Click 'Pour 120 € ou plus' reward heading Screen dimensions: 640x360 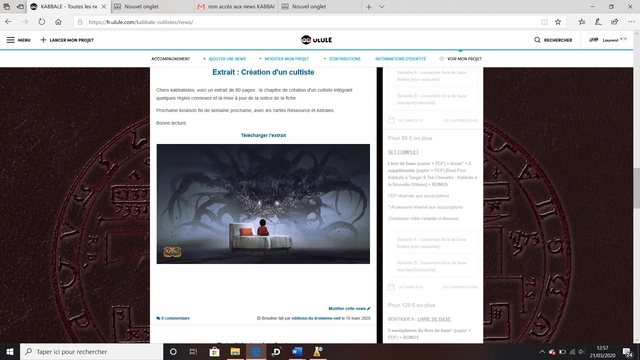coord(411,305)
